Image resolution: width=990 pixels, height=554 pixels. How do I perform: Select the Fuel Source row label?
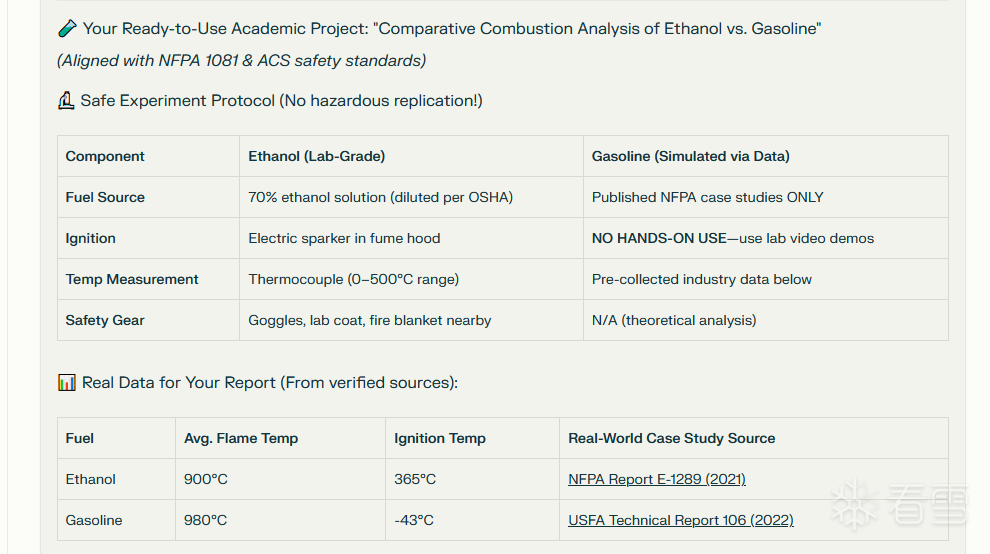click(x=105, y=197)
